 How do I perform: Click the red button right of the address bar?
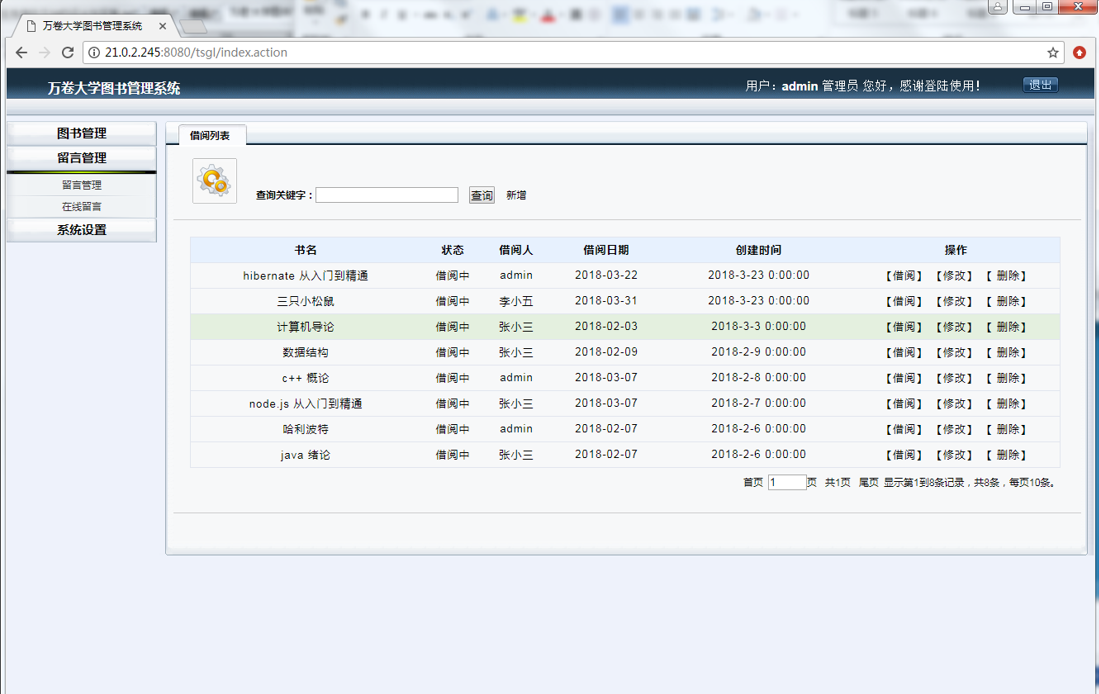[x=1081, y=53]
